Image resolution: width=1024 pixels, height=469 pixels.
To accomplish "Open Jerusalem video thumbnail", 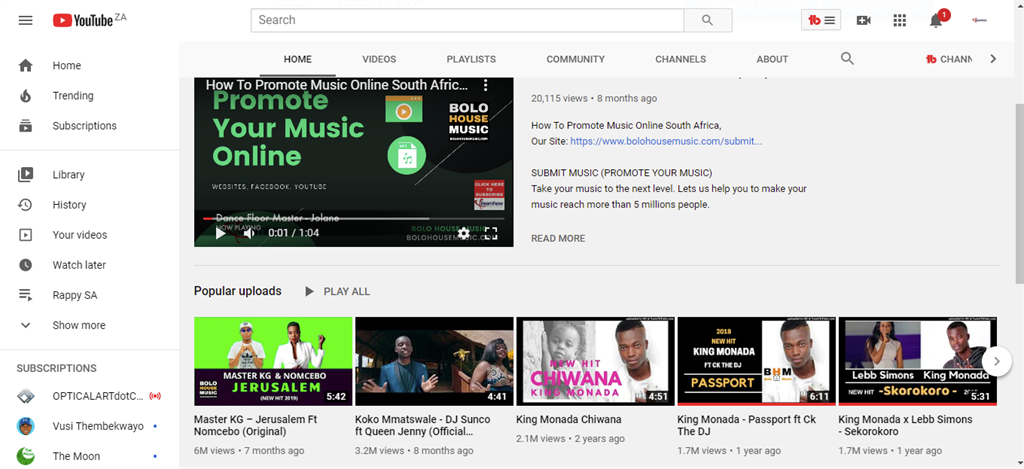I will [x=273, y=361].
